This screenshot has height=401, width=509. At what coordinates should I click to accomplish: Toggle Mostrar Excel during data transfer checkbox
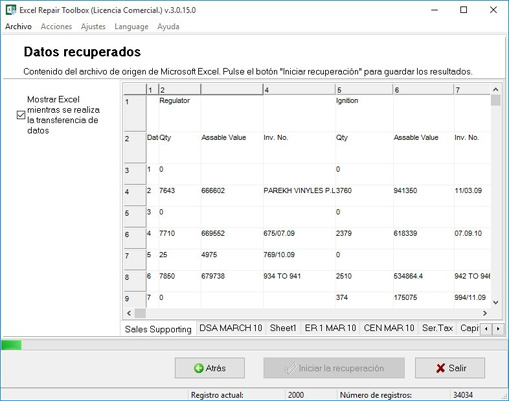[21, 115]
